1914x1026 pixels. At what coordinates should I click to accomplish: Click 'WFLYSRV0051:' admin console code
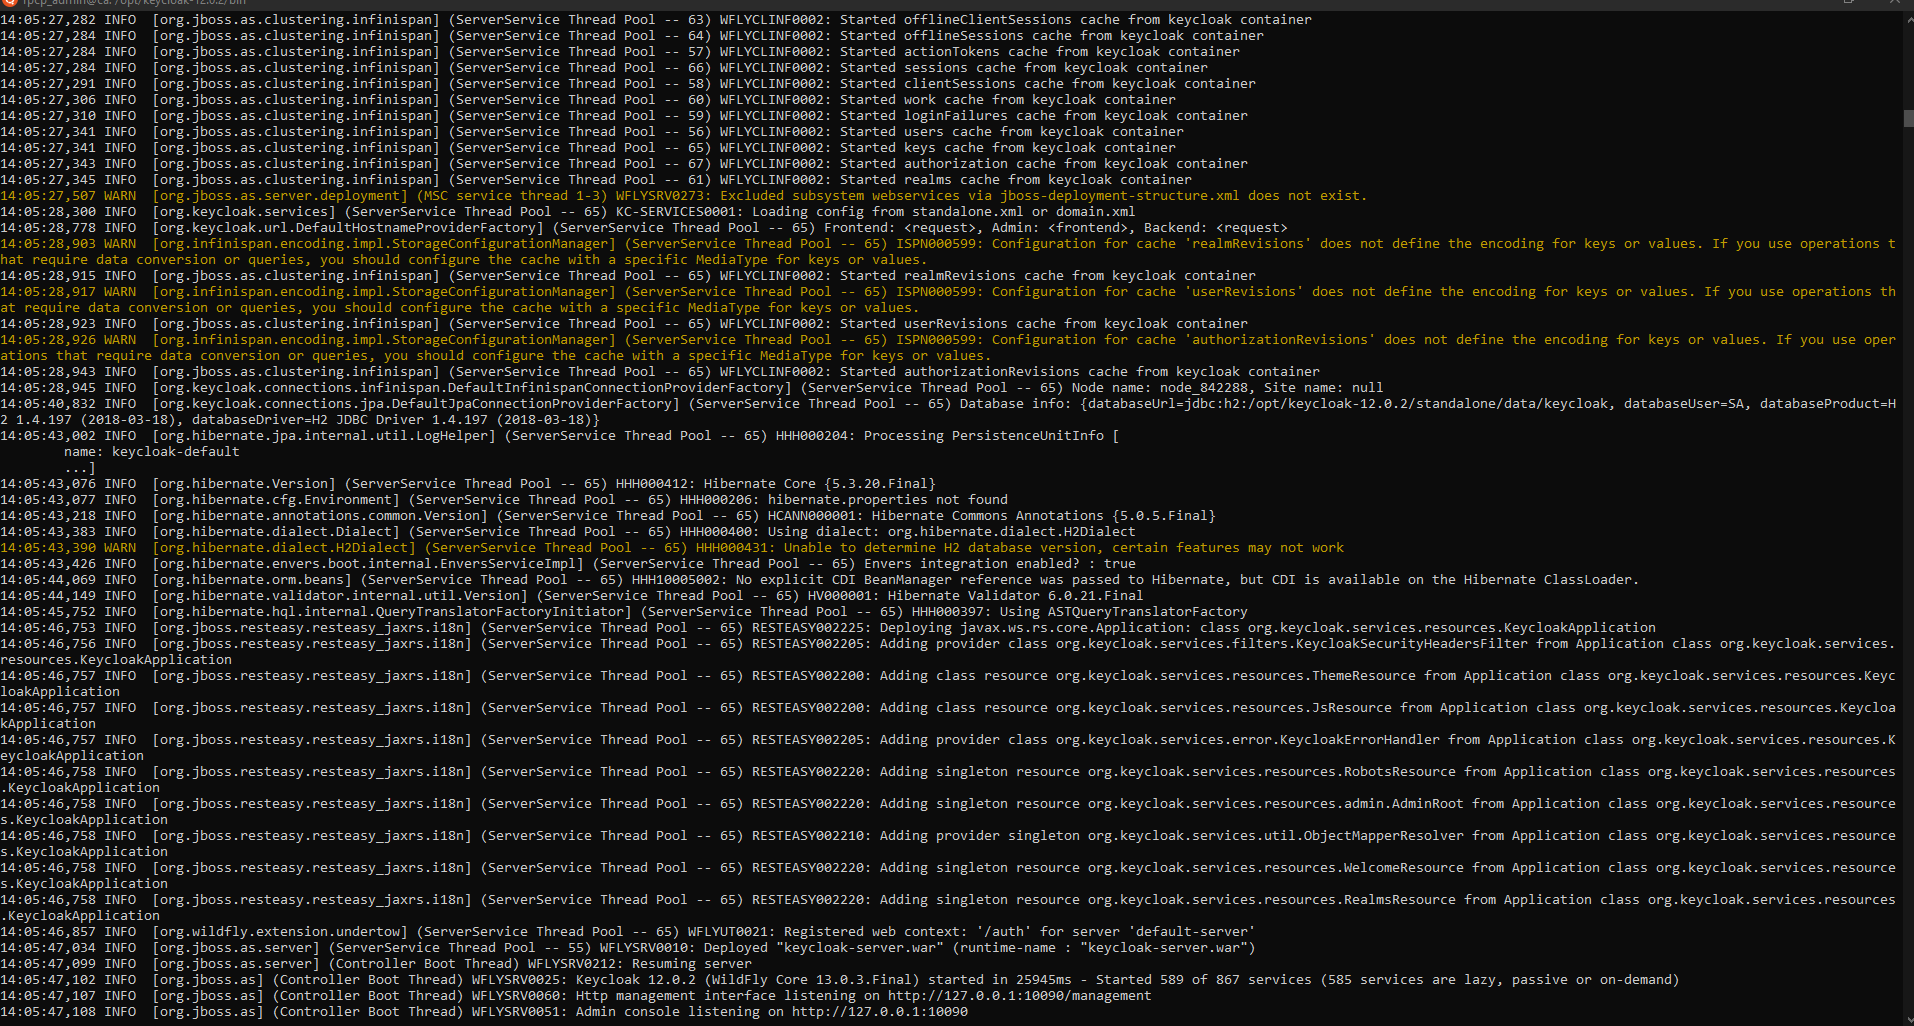click(520, 1011)
